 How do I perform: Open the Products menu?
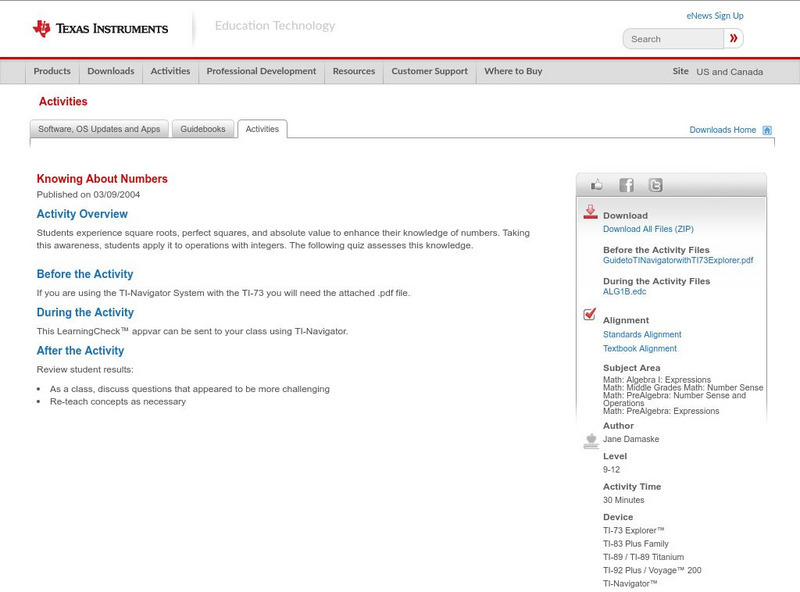point(52,72)
